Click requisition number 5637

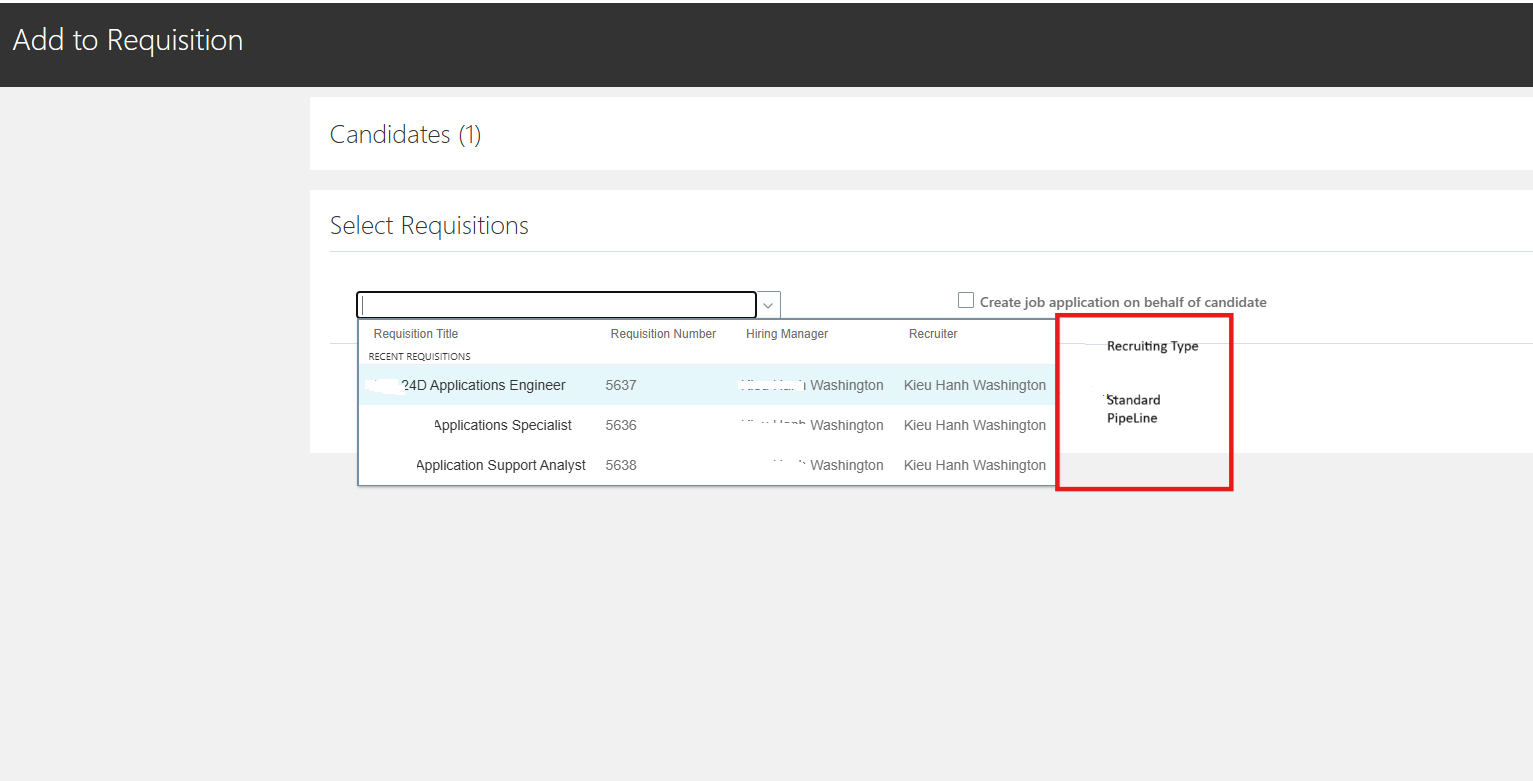pyautogui.click(x=621, y=385)
